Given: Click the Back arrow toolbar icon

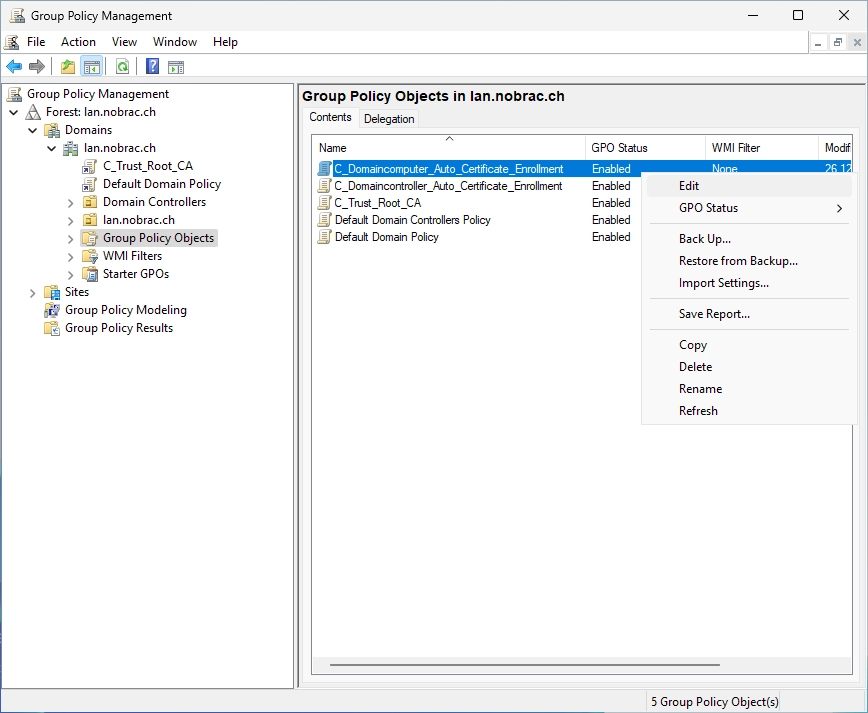Looking at the screenshot, I should (14, 67).
